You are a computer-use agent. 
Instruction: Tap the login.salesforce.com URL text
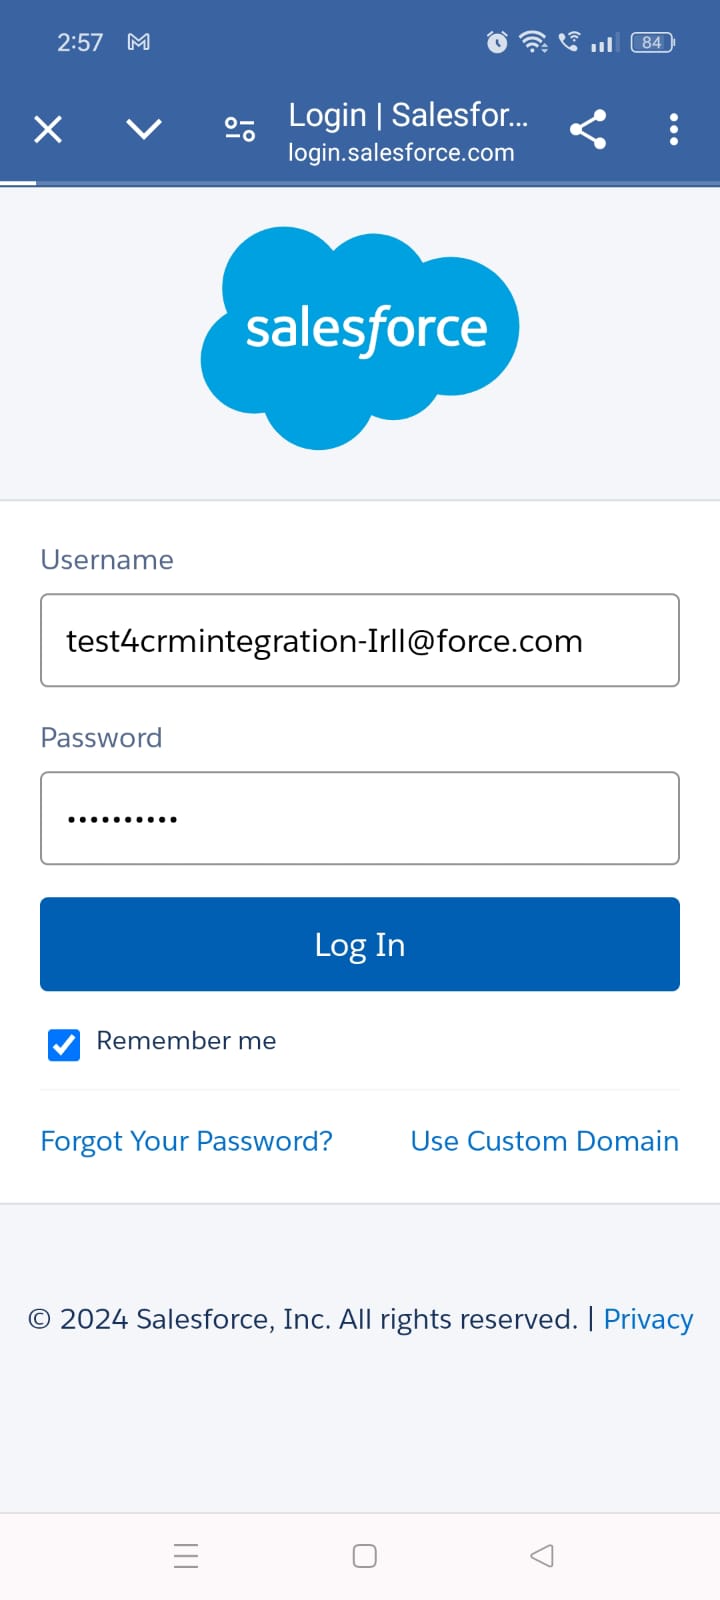pyautogui.click(x=401, y=153)
